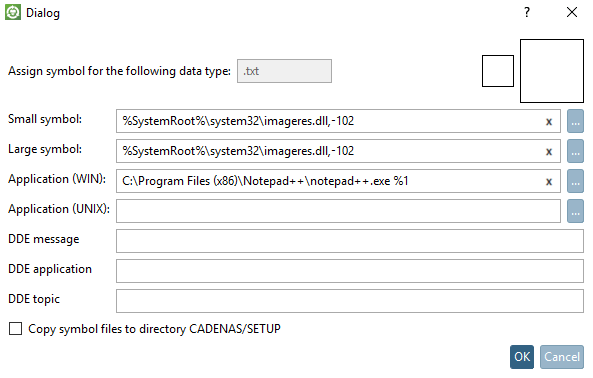Click the large symbol preview box

[552, 71]
